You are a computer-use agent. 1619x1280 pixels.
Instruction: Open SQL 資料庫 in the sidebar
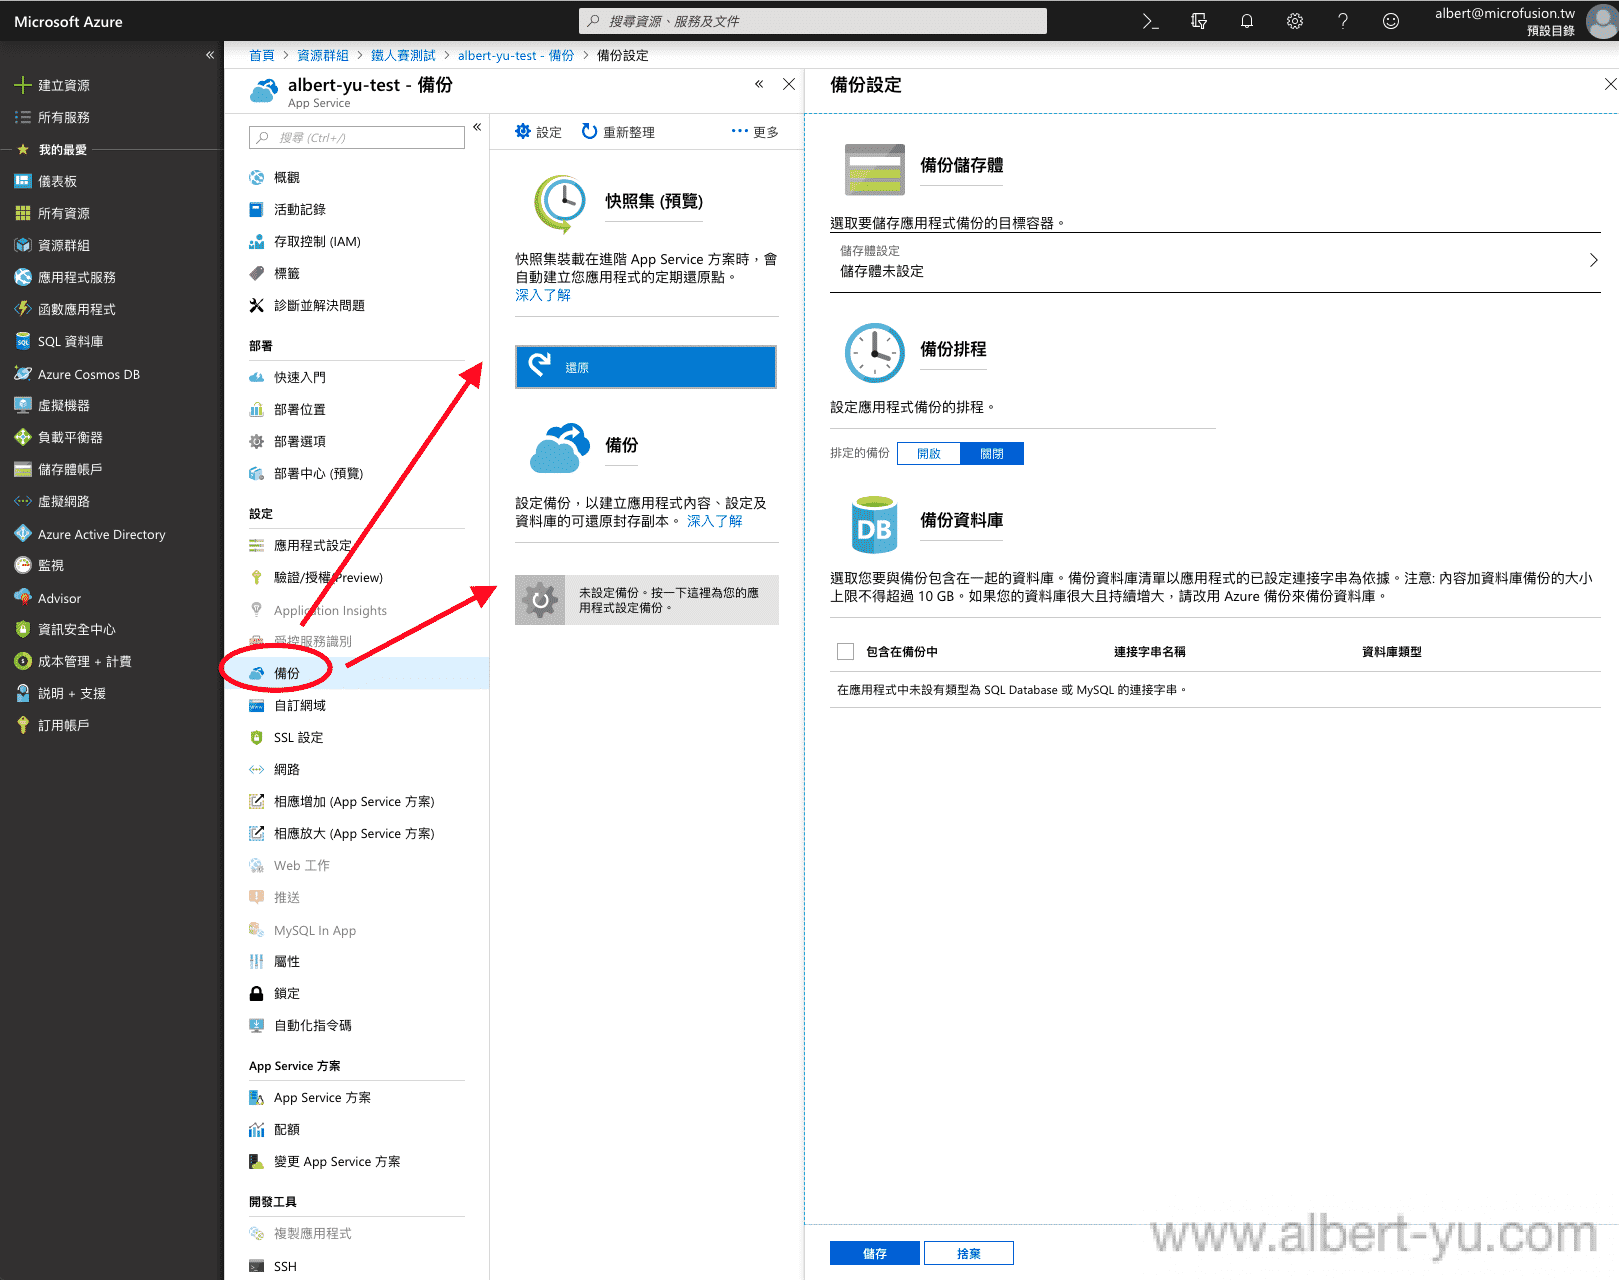tap(70, 341)
